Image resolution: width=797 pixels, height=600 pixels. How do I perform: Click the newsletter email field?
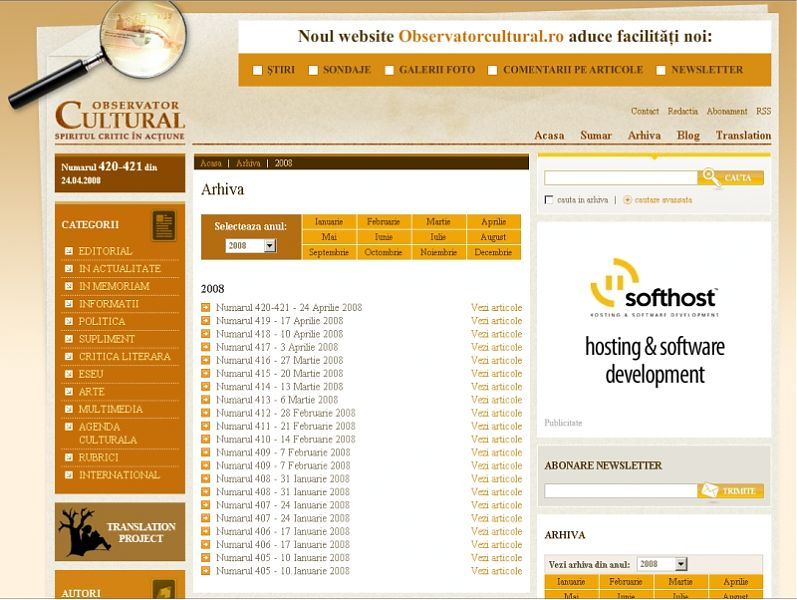coord(621,491)
